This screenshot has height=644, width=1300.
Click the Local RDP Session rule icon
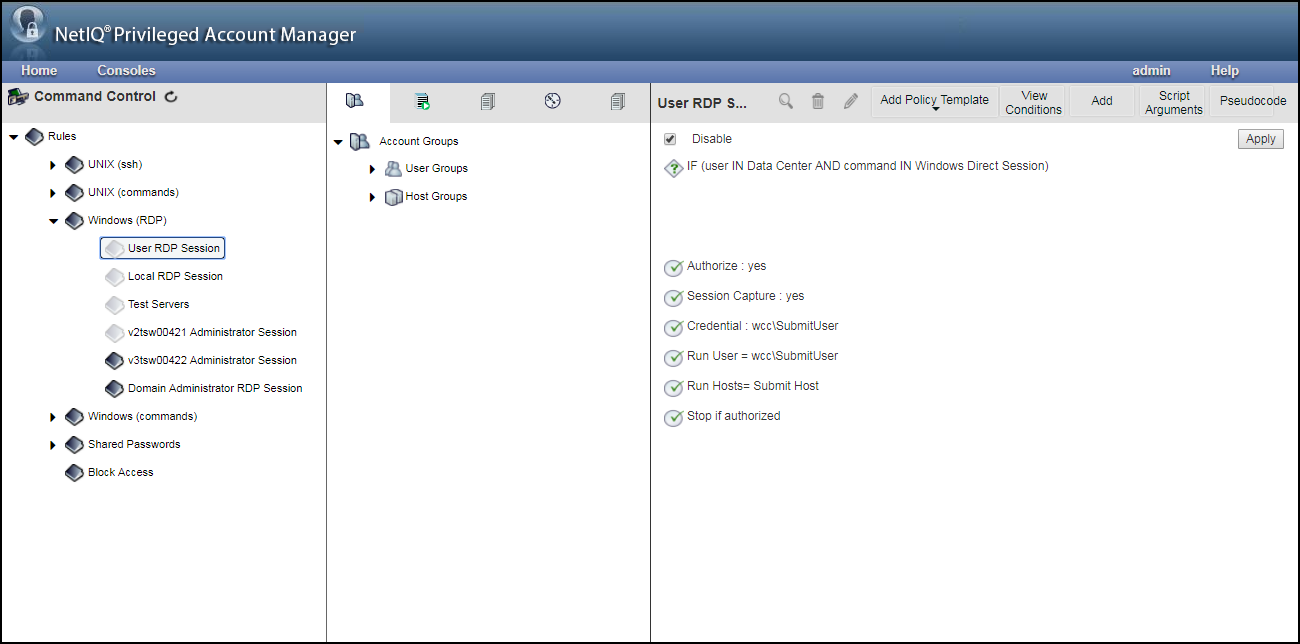(114, 276)
